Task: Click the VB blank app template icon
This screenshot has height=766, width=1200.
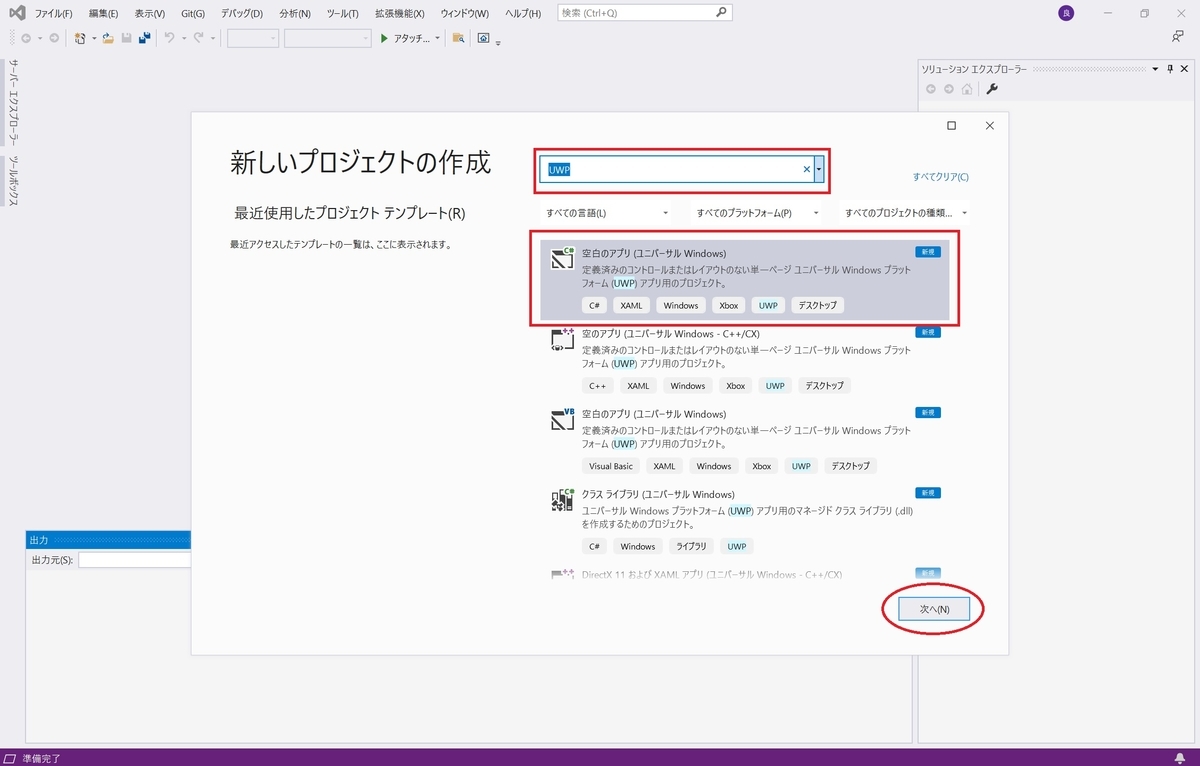Action: 562,420
